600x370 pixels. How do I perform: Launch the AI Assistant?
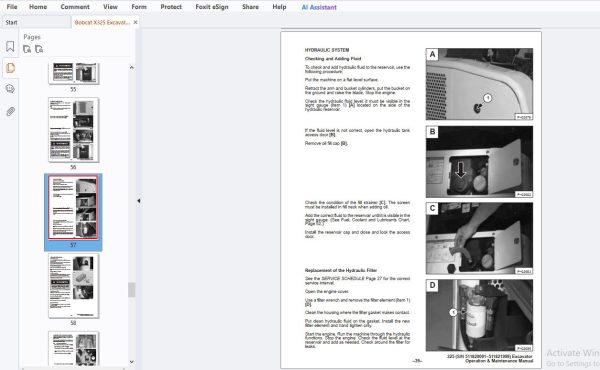[x=319, y=7]
